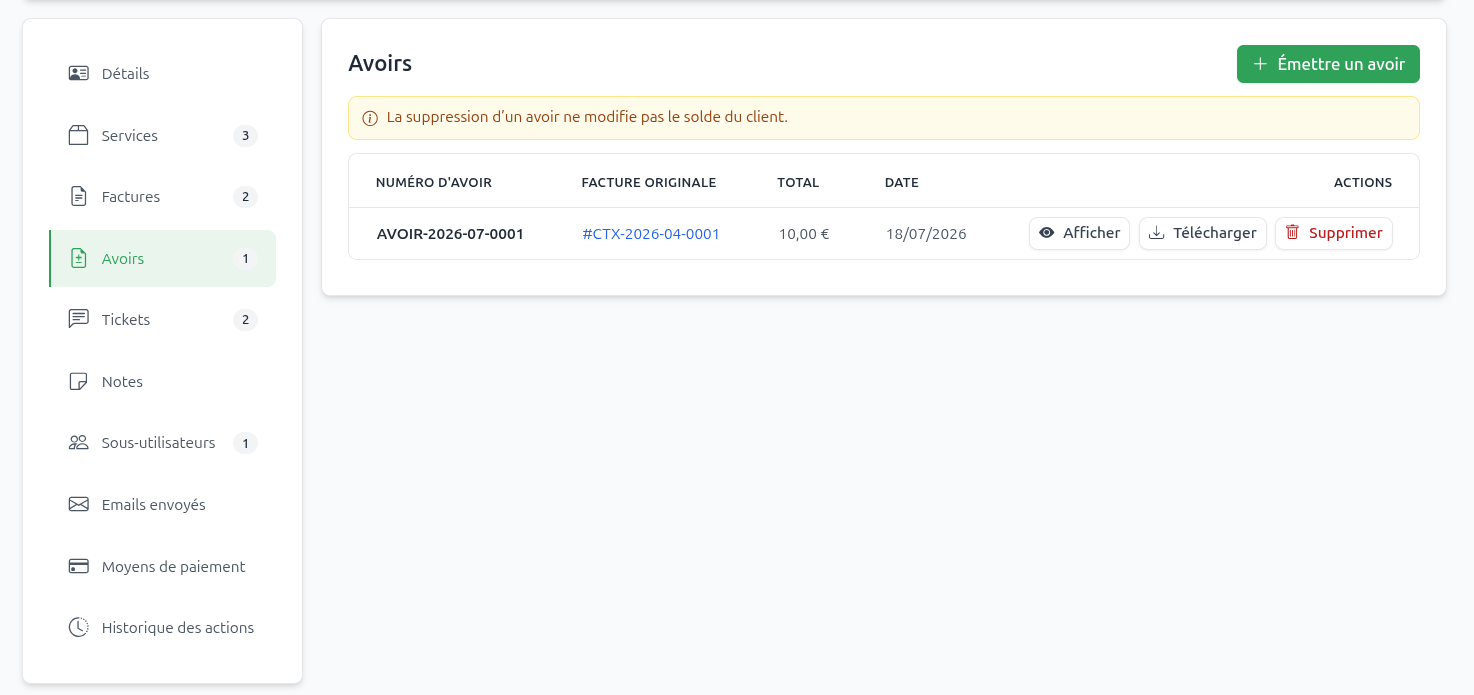Viewport: 1474px width, 695px height.
Task: Click the Avoirs page heading
Action: [x=380, y=64]
